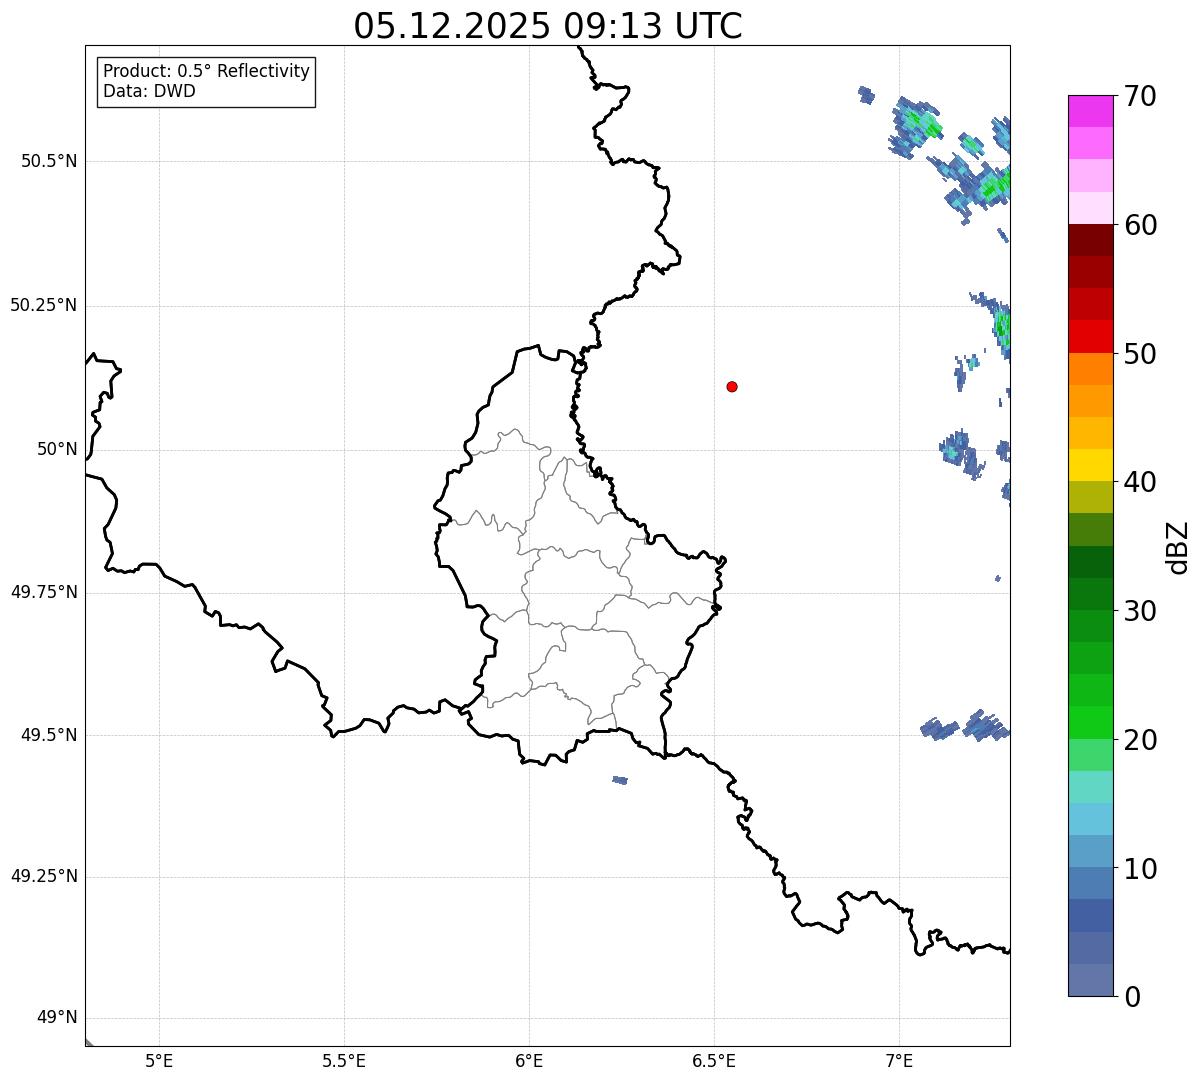Click the 49.5°N latitude label
This screenshot has height=1081, width=1202.
pyautogui.click(x=48, y=735)
